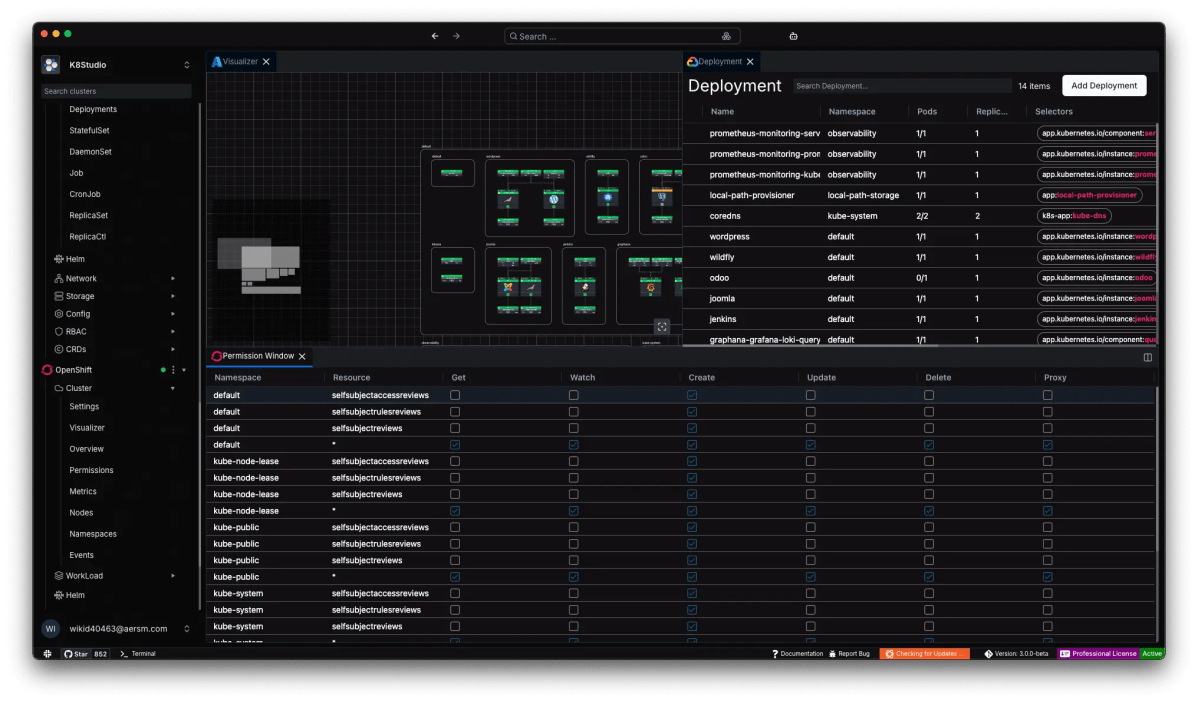The image size is (1198, 703).
Task: Toggle Update for default selfsubjectreviews
Action: point(811,429)
